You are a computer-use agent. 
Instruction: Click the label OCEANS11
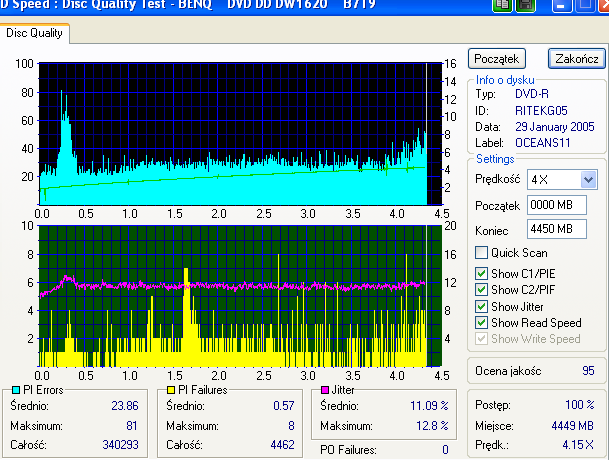coord(543,143)
